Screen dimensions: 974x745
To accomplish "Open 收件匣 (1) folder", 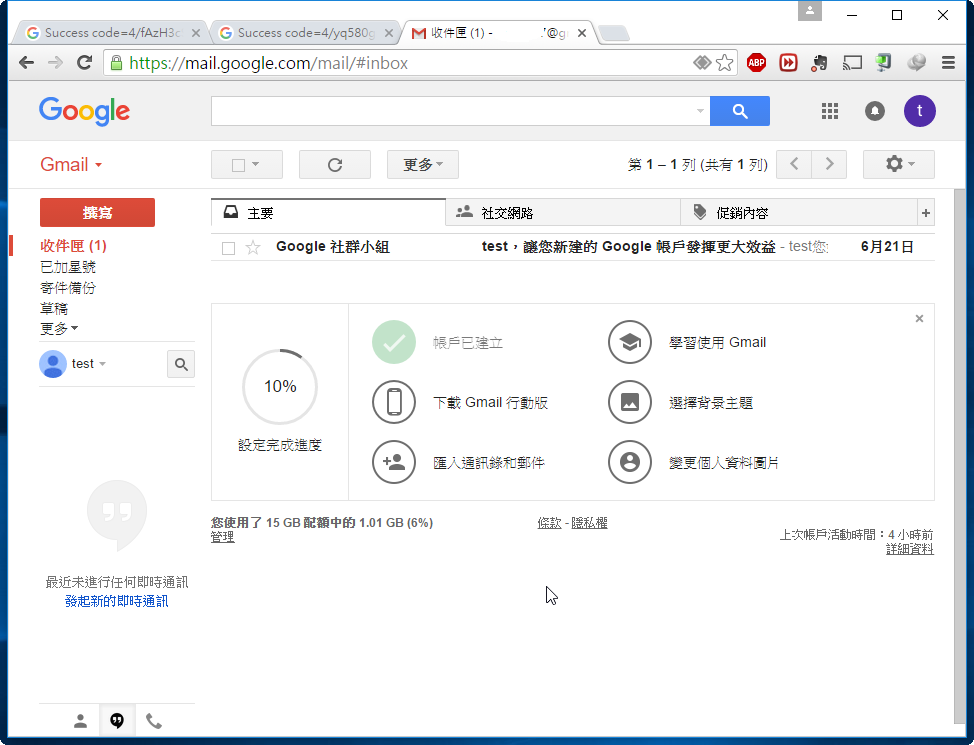I will (73, 246).
